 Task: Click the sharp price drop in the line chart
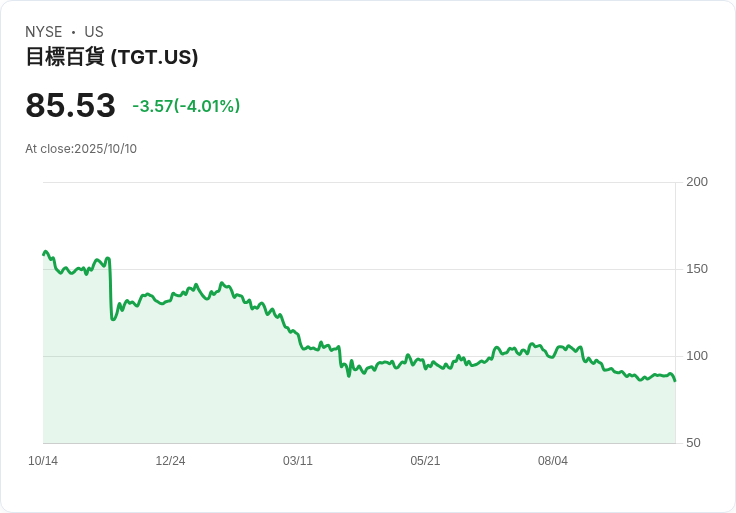[x=111, y=289]
